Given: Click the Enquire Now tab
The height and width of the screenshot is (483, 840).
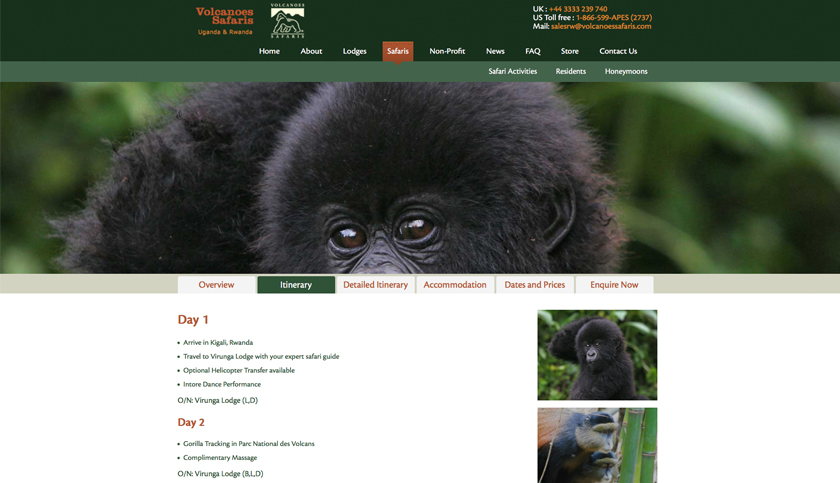Looking at the screenshot, I should pyautogui.click(x=614, y=285).
